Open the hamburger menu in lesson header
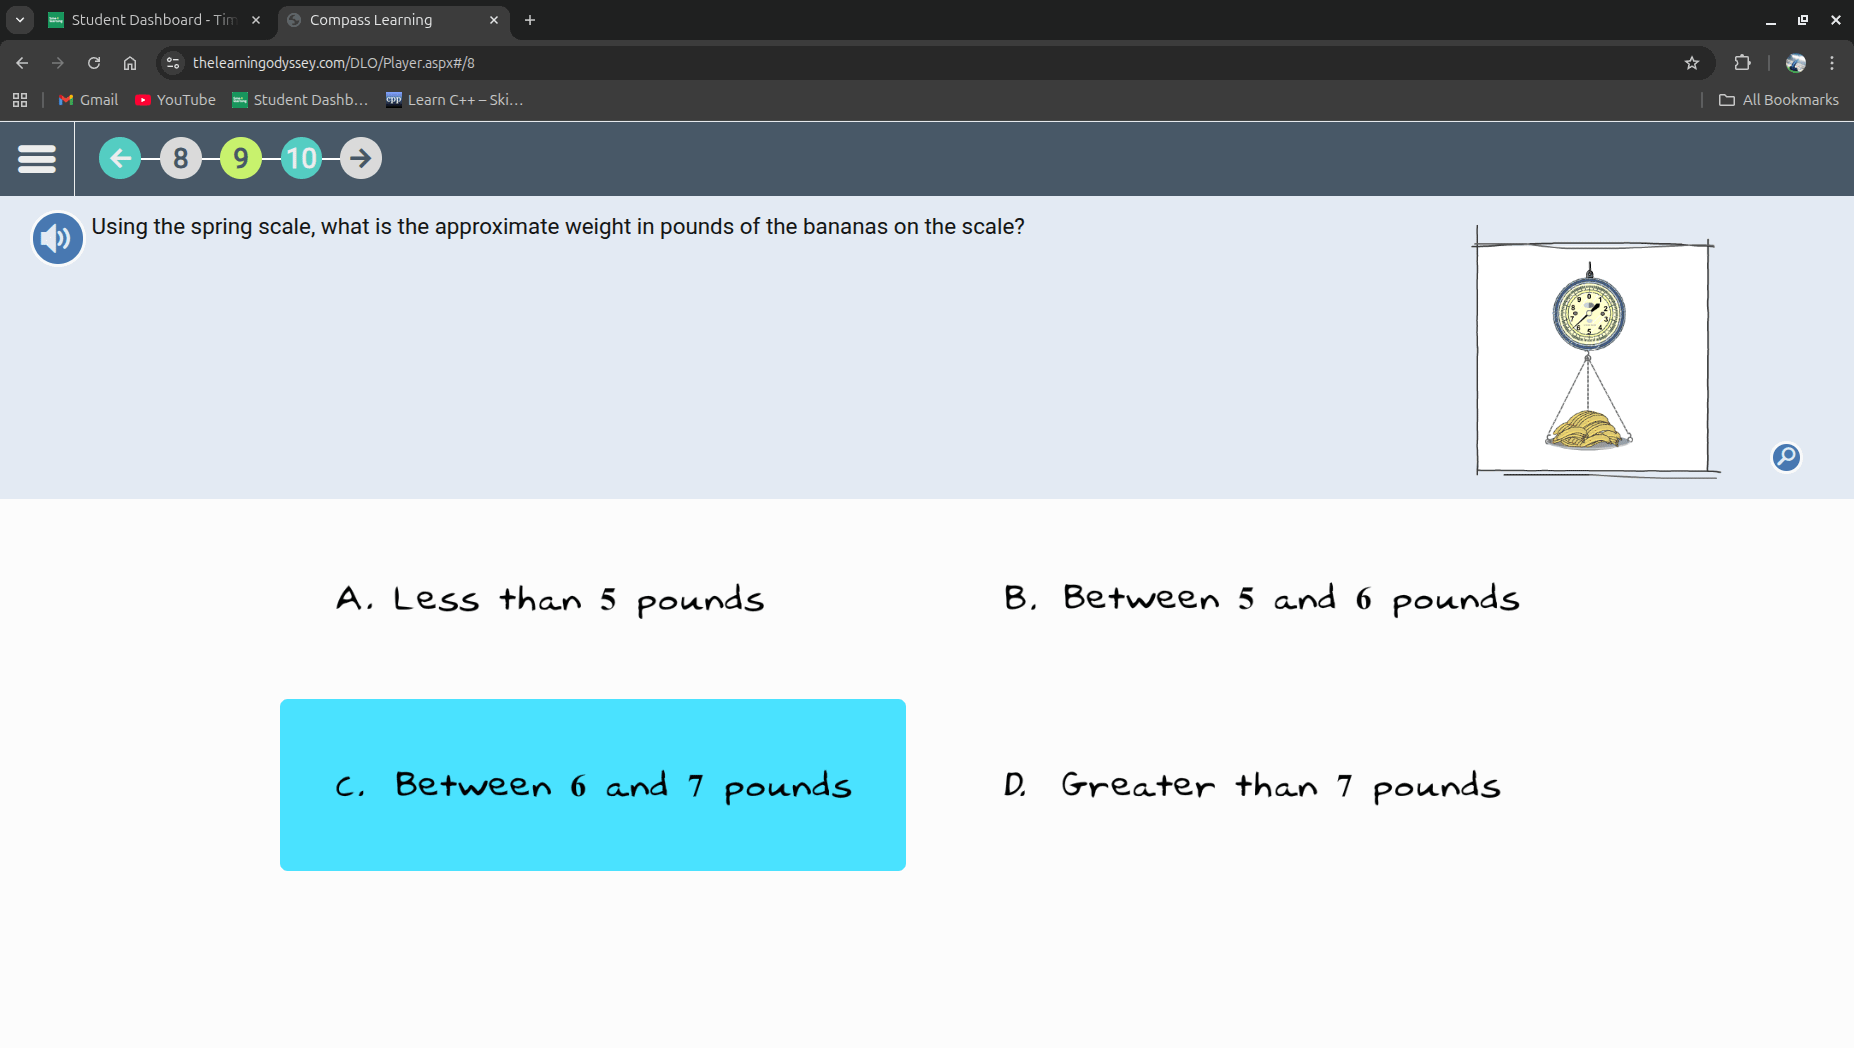Screen dimensions: 1854x1048 click(x=37, y=159)
